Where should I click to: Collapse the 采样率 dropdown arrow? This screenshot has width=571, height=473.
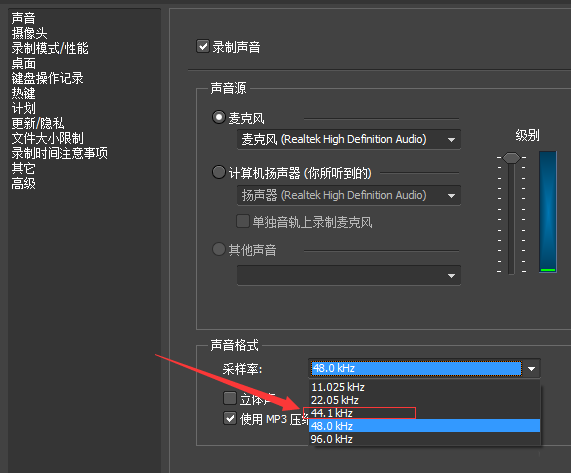(x=532, y=369)
